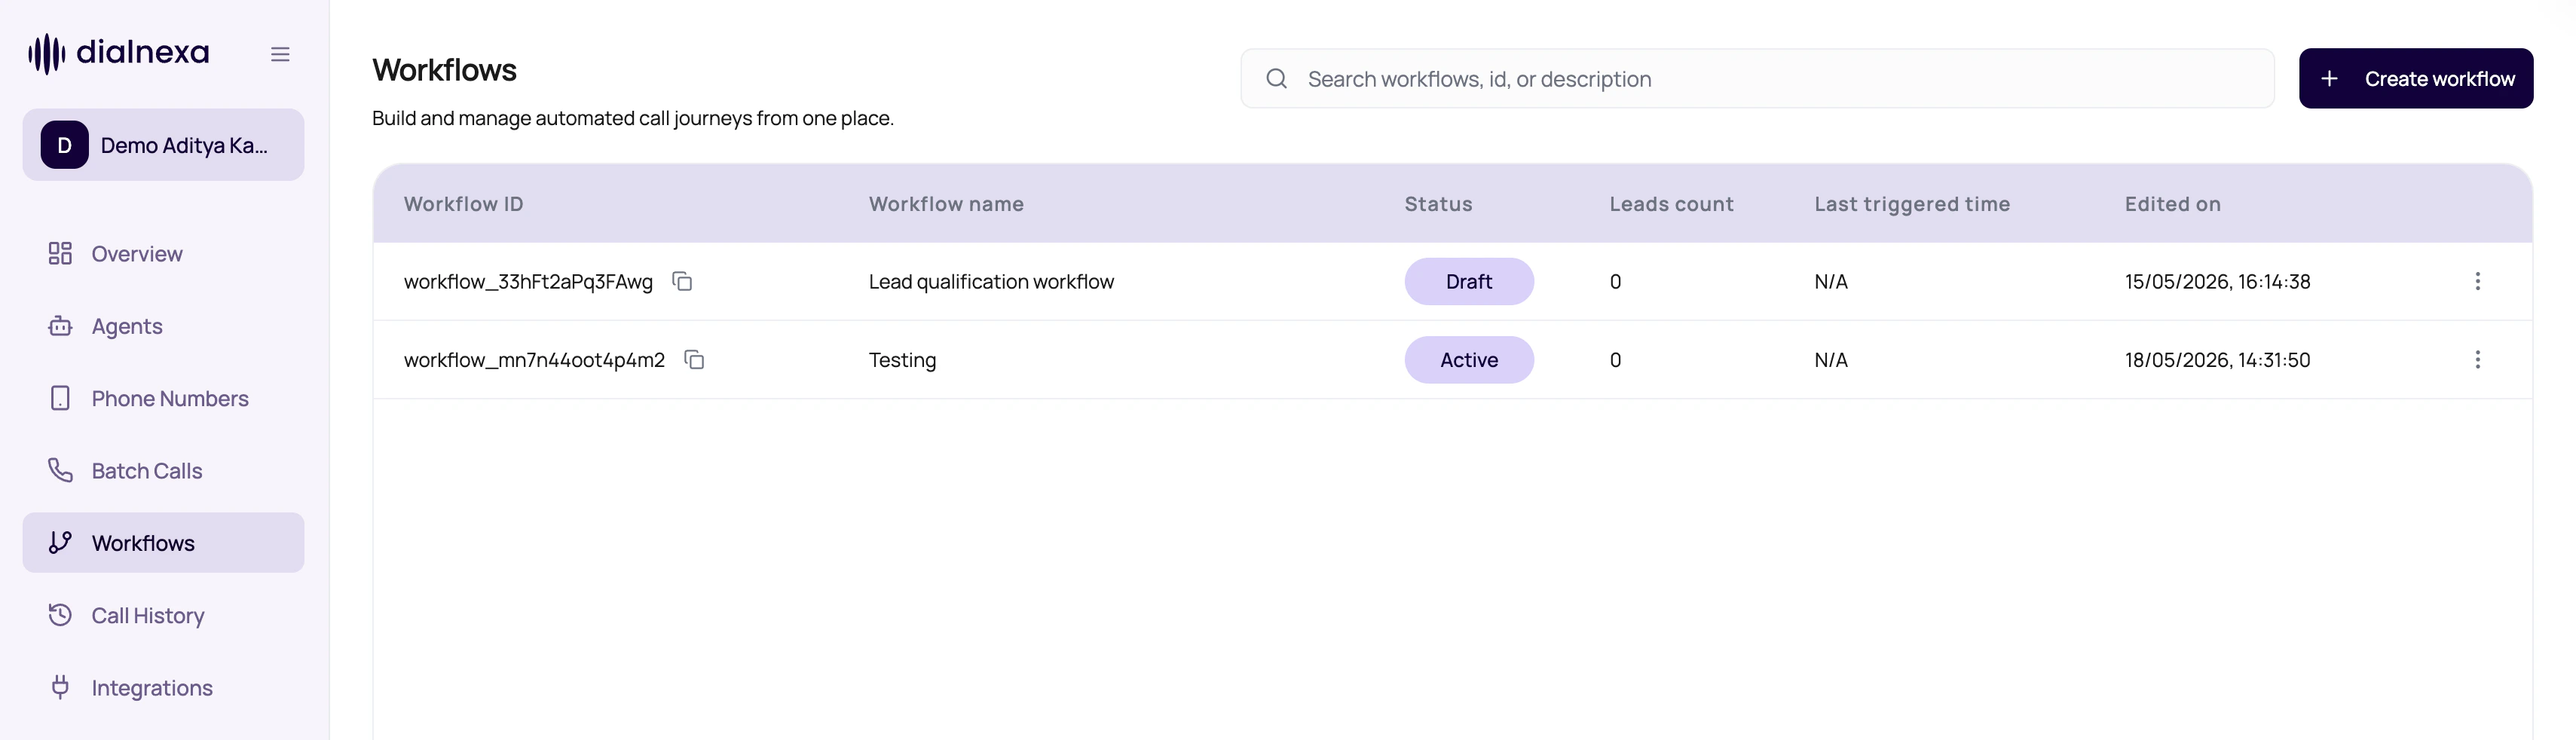Click leads count 0 in Testing row
Viewport: 2576px width, 740px height.
click(x=1615, y=360)
